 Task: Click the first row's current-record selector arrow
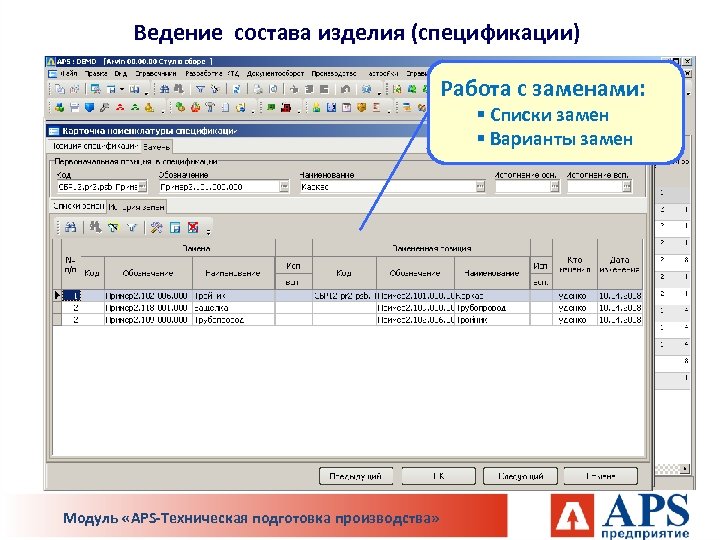57,296
